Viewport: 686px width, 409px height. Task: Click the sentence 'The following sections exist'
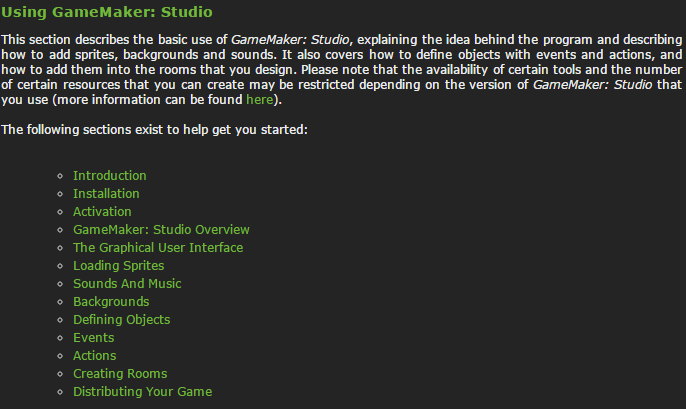(154, 130)
